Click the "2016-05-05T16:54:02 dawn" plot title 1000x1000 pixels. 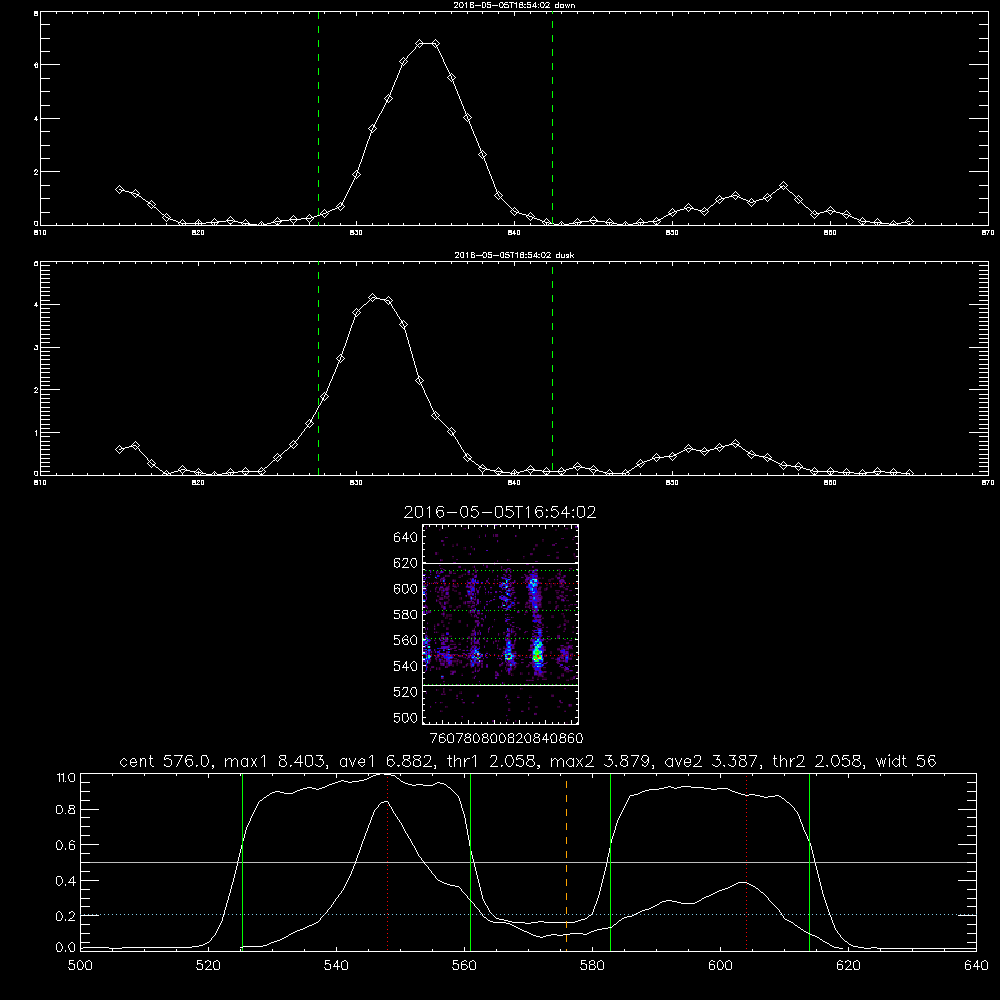coord(514,5)
